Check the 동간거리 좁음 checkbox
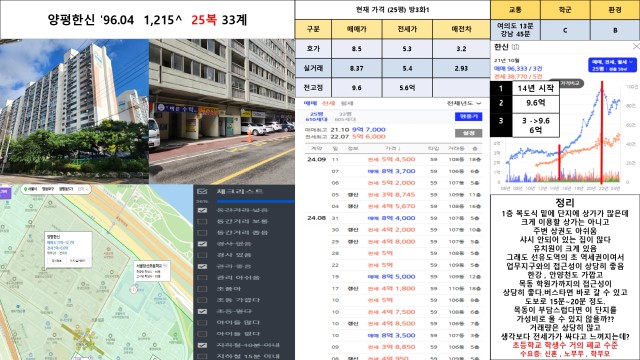This screenshot has width=640, height=360. tap(202, 232)
